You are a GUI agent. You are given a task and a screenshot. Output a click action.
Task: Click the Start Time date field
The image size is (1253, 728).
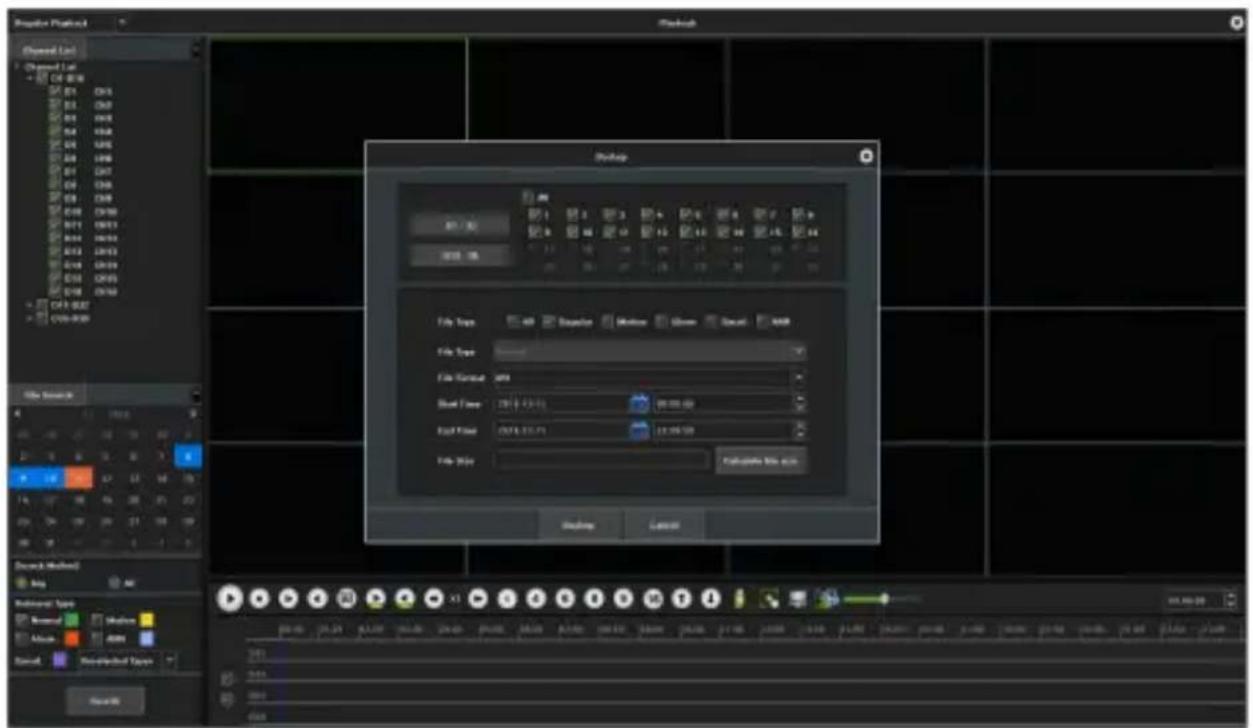tap(560, 403)
